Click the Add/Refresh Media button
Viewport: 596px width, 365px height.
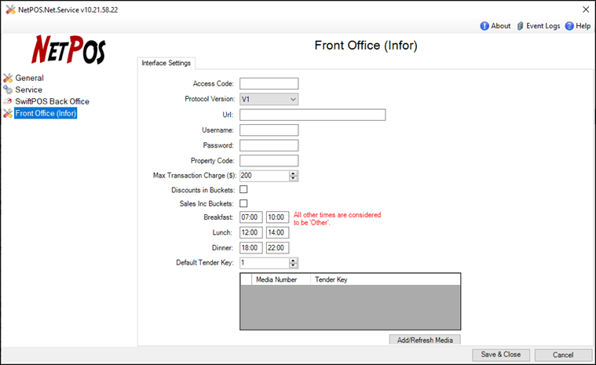point(425,340)
